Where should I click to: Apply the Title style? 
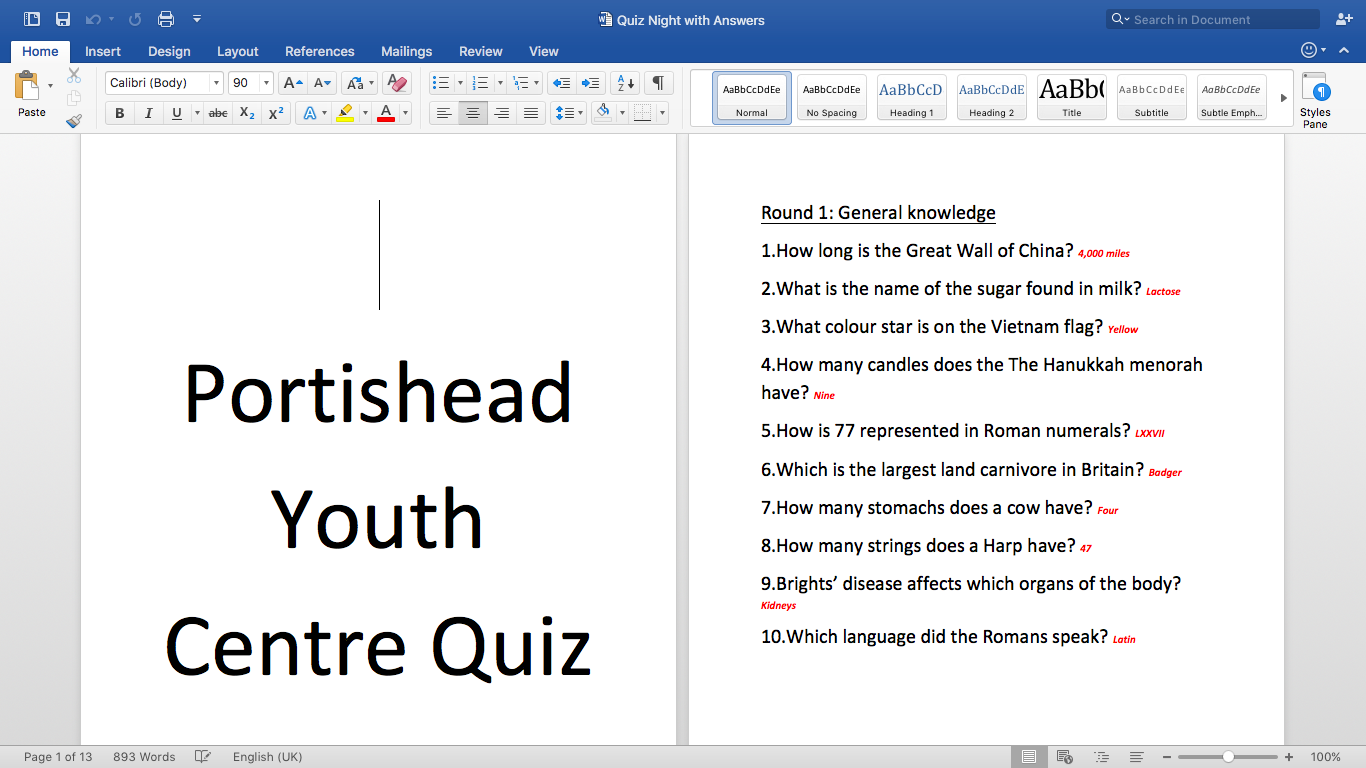click(1072, 98)
